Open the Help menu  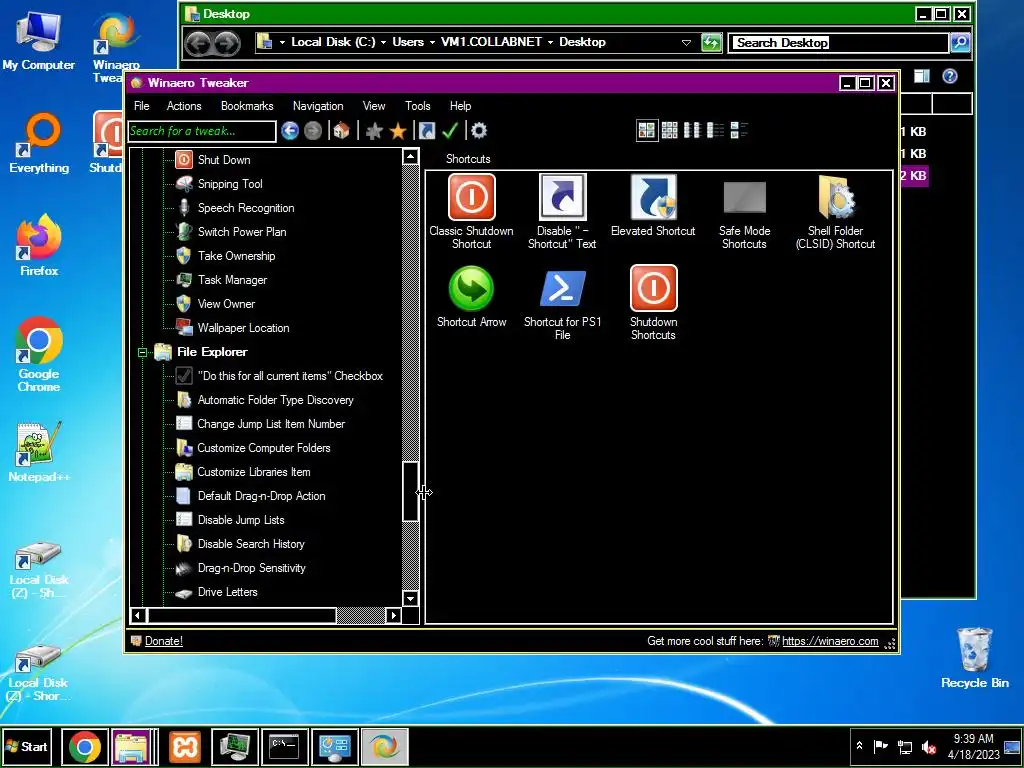click(x=460, y=106)
